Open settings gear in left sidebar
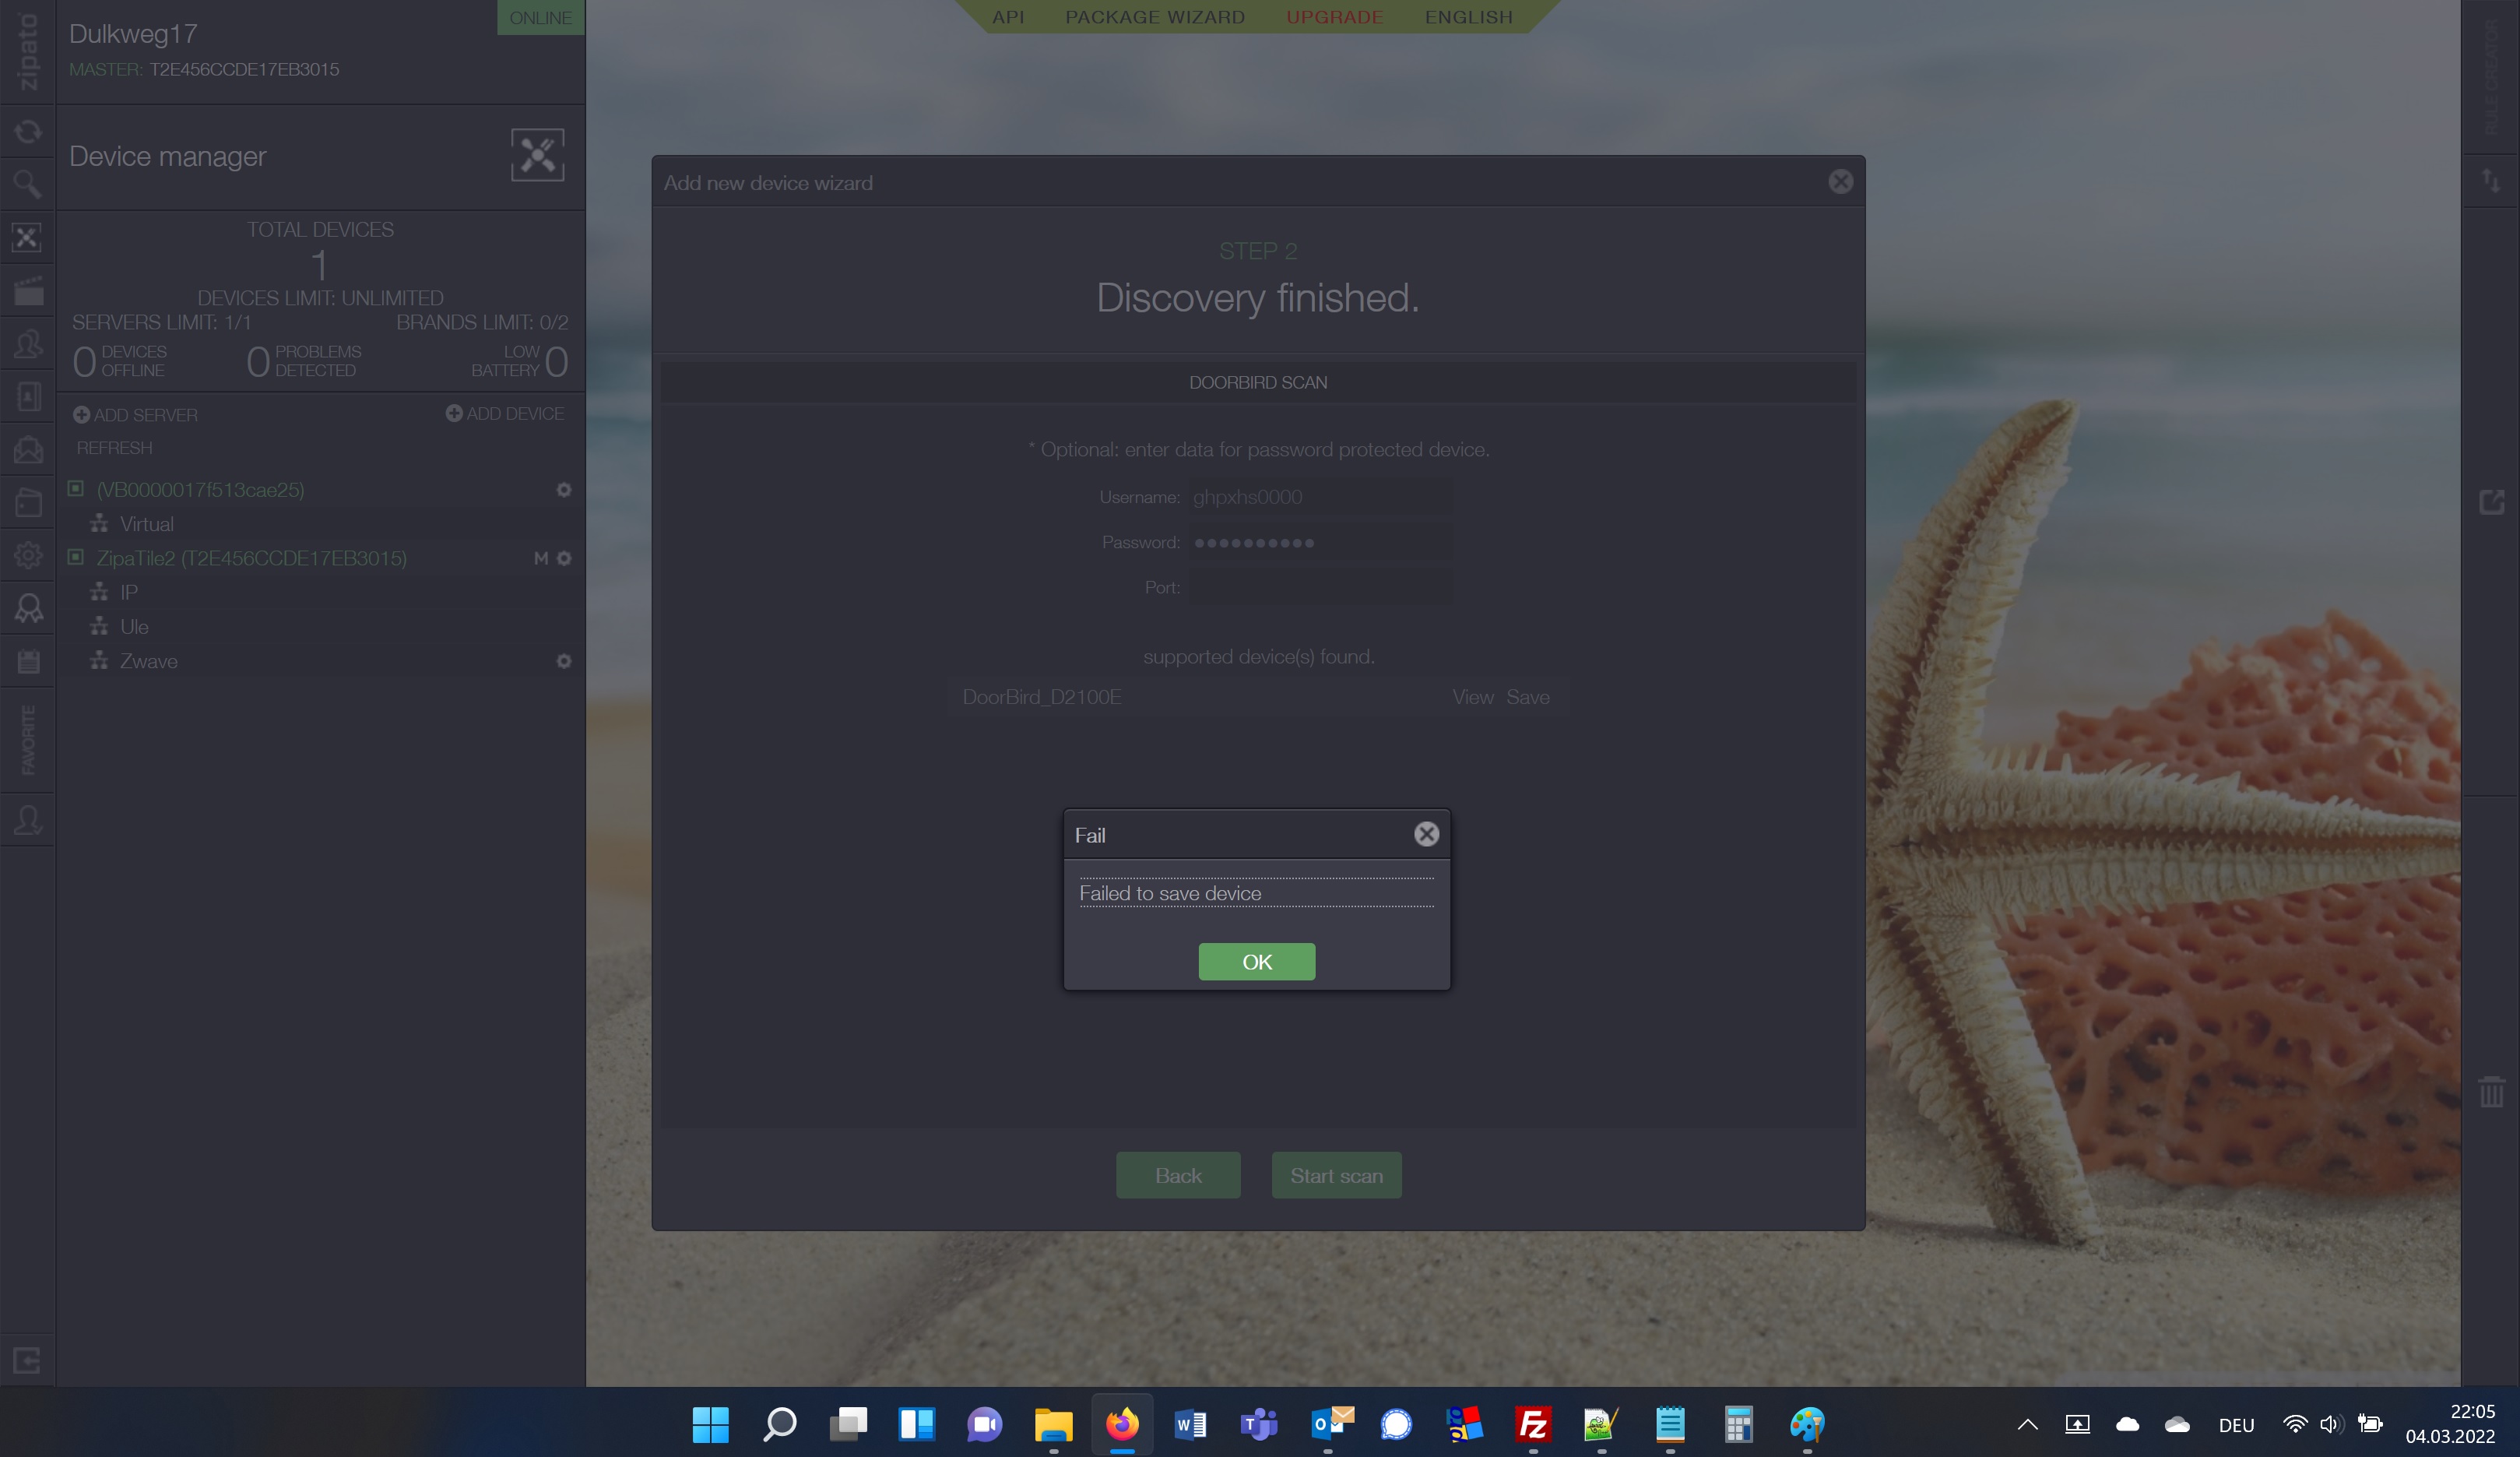The image size is (2520, 1457). coord(27,555)
